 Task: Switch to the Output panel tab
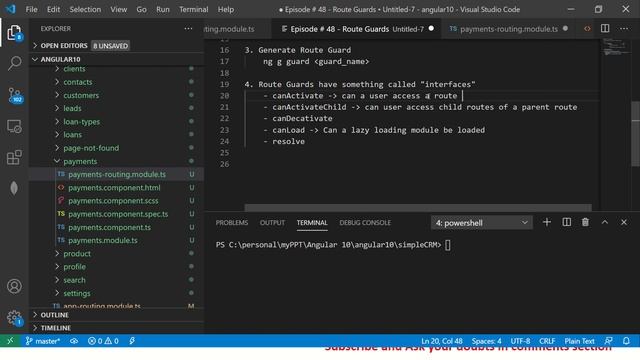pos(272,222)
